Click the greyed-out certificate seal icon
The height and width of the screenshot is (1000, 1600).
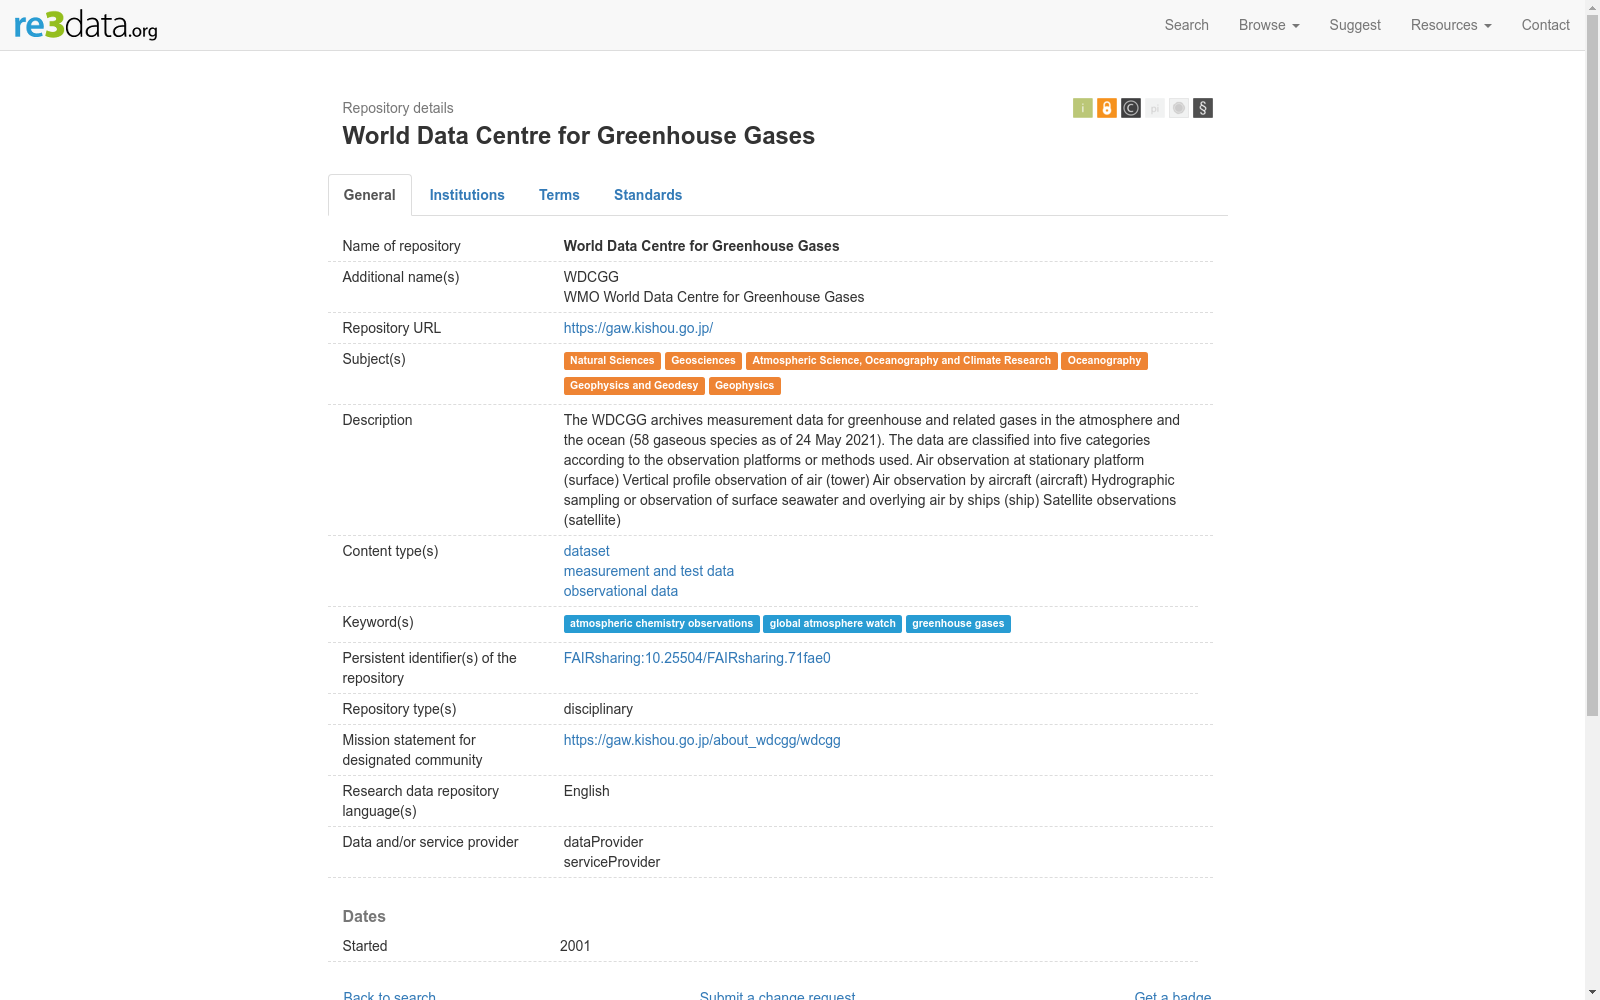[1178, 108]
